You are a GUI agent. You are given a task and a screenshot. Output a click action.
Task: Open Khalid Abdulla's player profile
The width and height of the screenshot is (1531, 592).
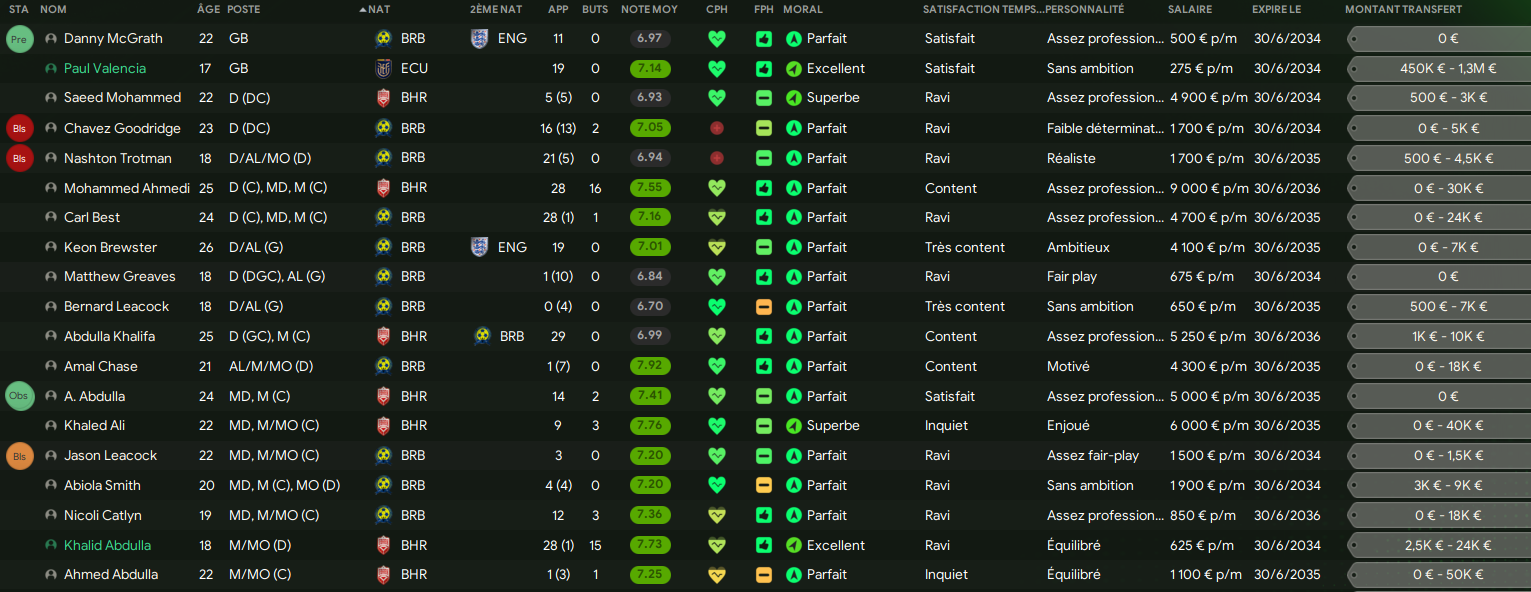click(x=107, y=545)
